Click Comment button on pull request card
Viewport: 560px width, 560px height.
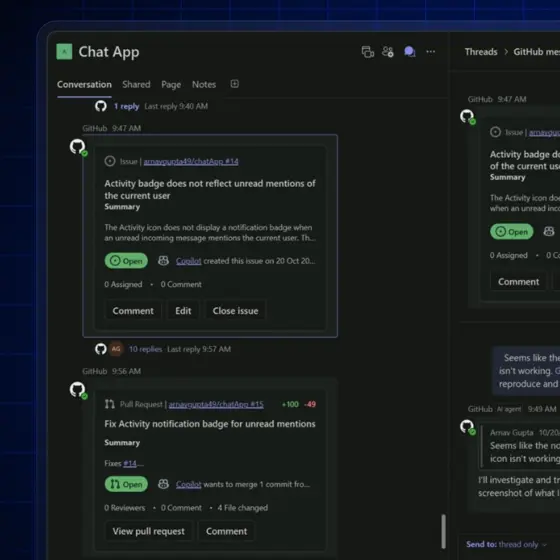pyautogui.click(x=226, y=531)
